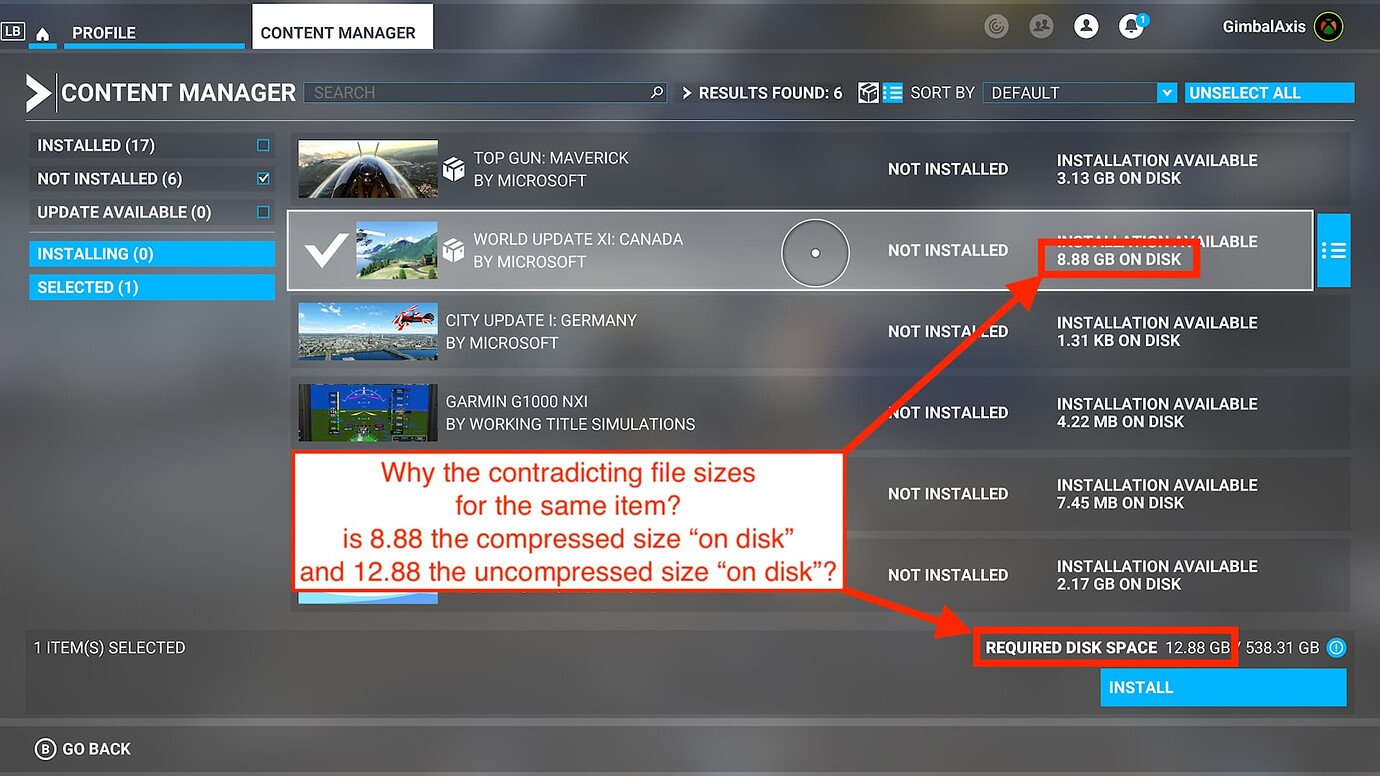The image size is (1380, 776).
Task: Click the magnifier icon in the search bar
Action: coord(656,92)
